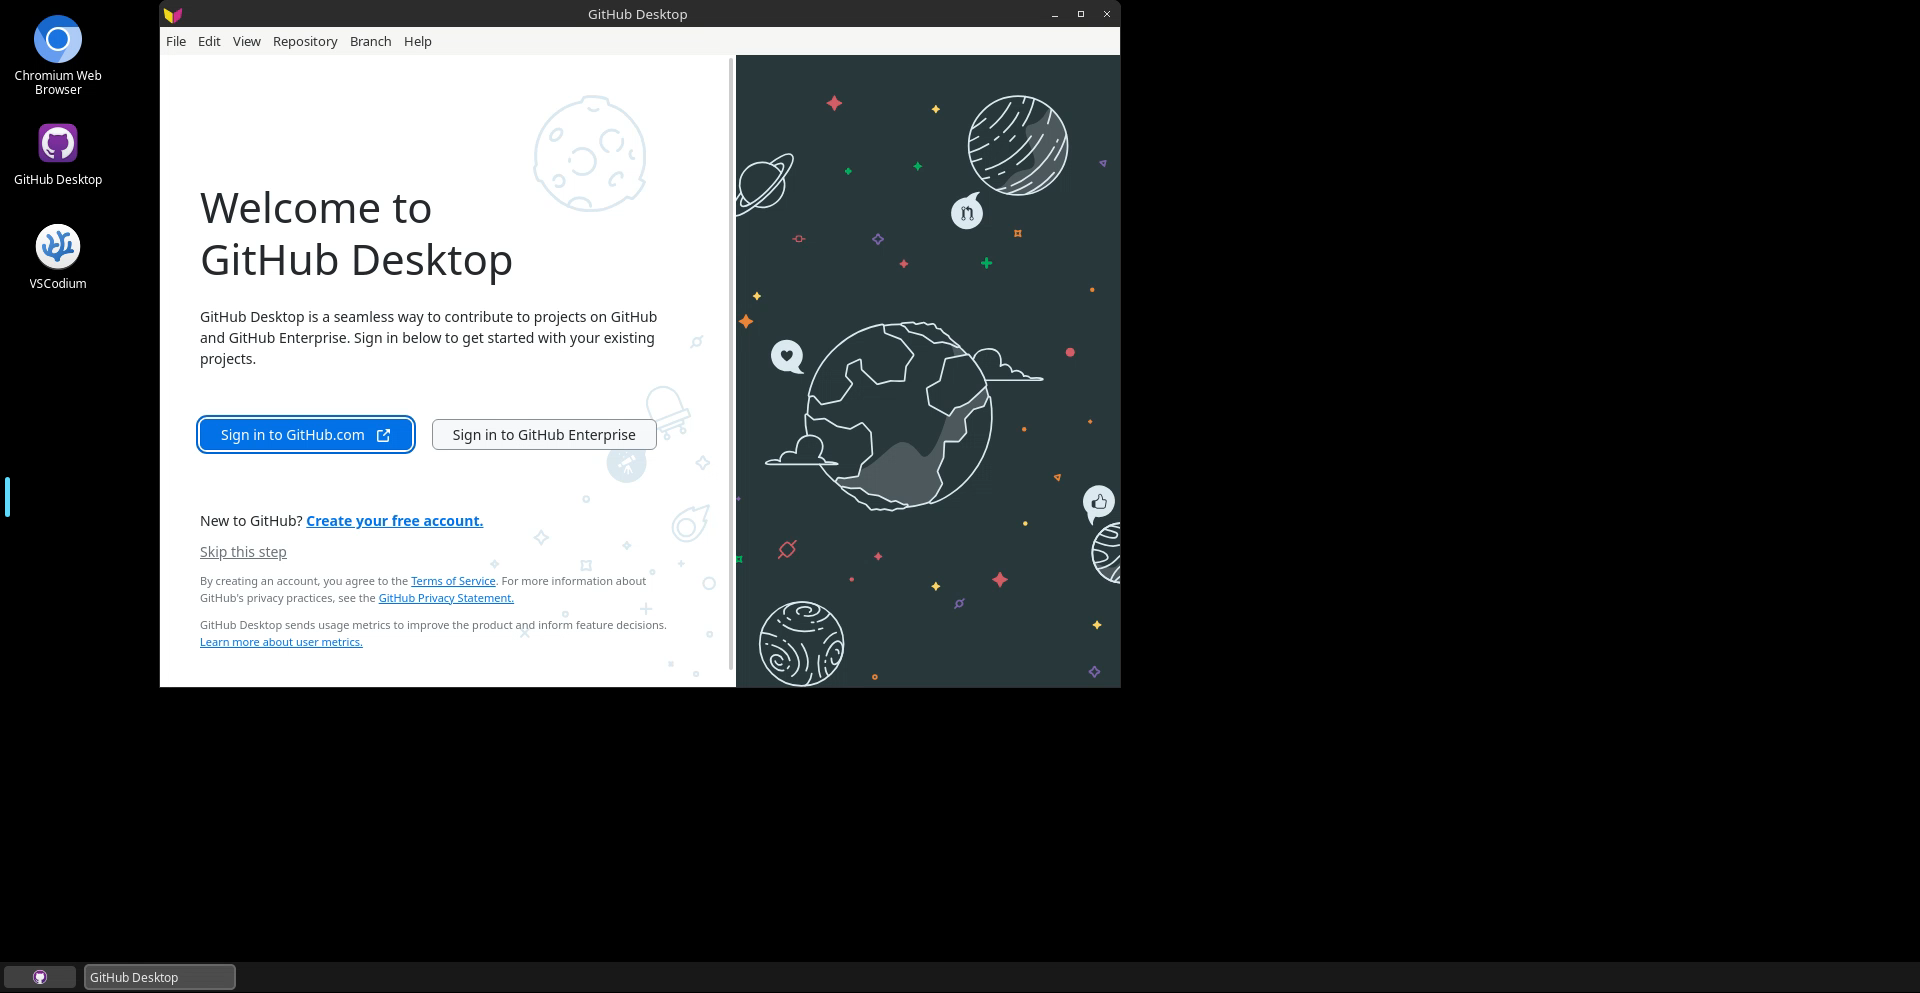
Task: Open the Edit menu
Action: [209, 41]
